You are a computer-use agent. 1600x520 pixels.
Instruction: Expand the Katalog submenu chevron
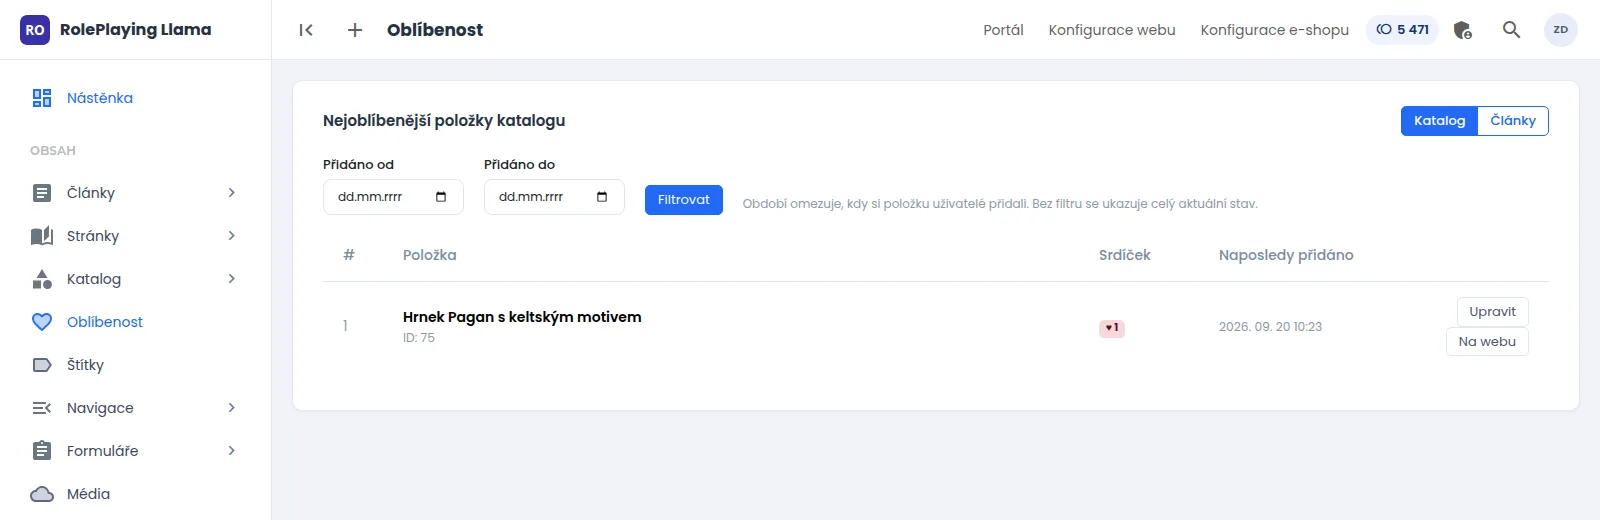coord(231,279)
